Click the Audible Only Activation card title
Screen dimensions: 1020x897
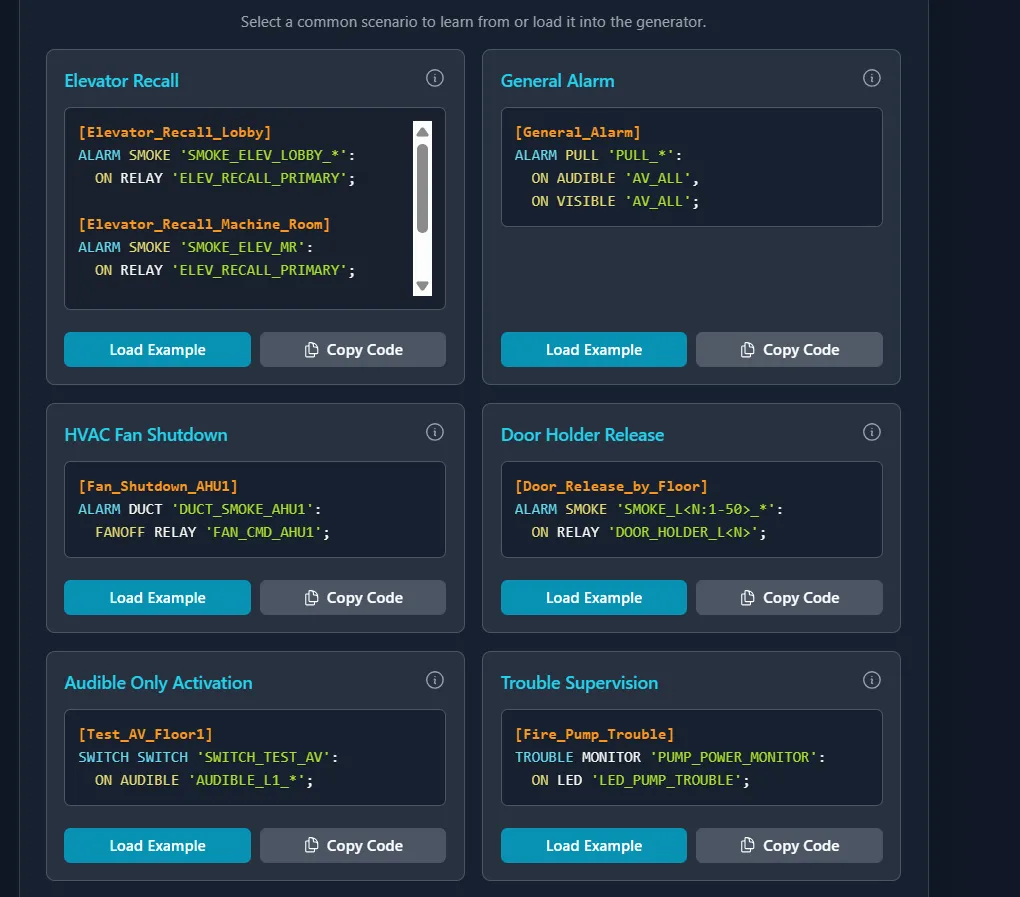coord(158,682)
